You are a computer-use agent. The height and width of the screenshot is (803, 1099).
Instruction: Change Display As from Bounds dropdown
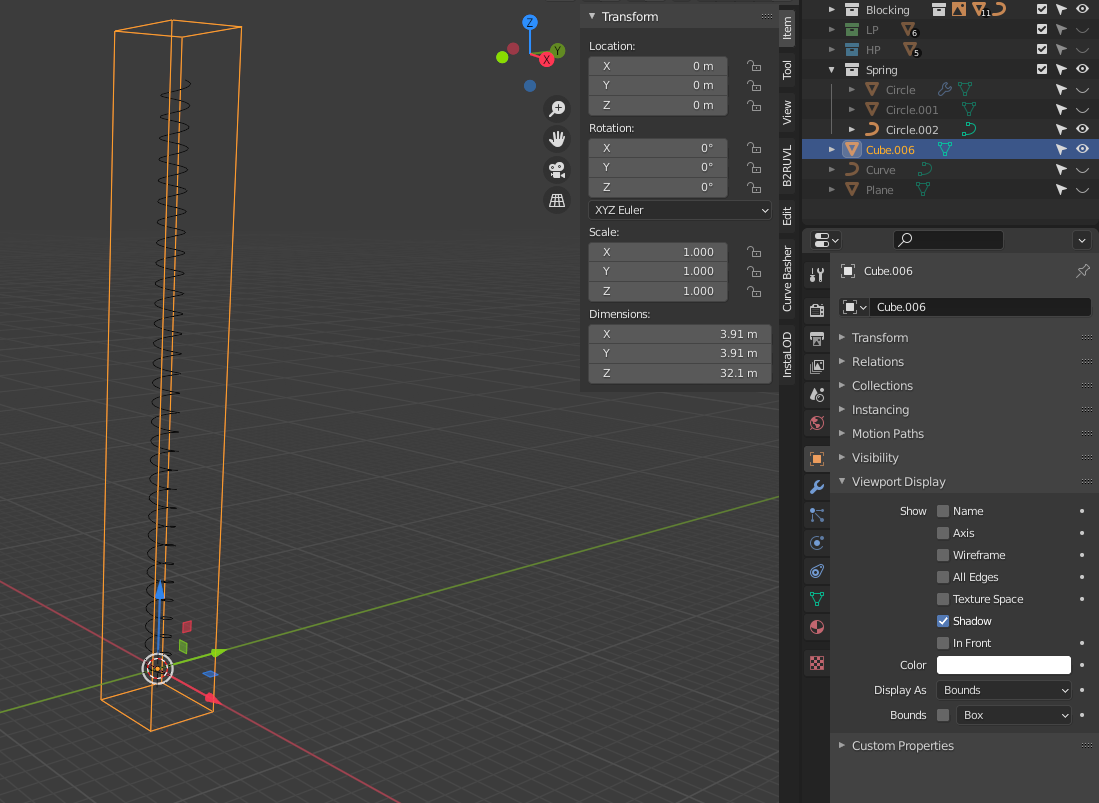point(1003,689)
